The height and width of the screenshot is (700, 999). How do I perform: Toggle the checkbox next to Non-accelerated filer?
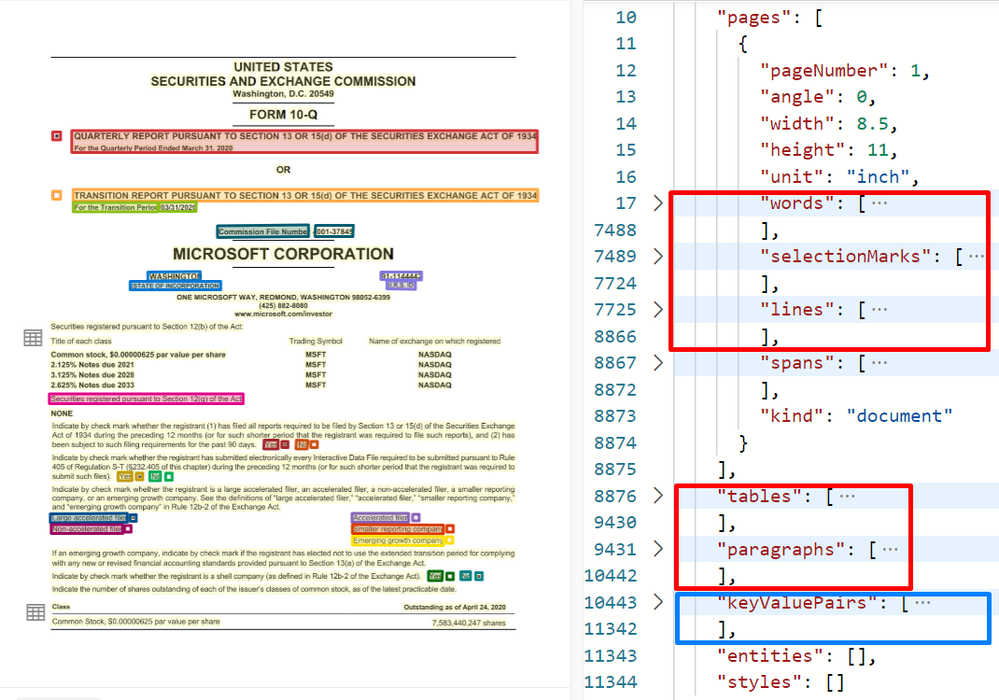128,529
